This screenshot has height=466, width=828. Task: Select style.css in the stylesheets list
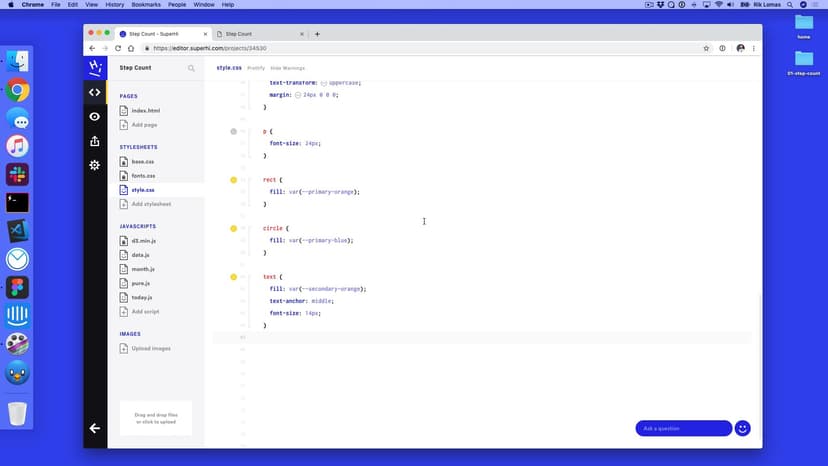tap(143, 190)
